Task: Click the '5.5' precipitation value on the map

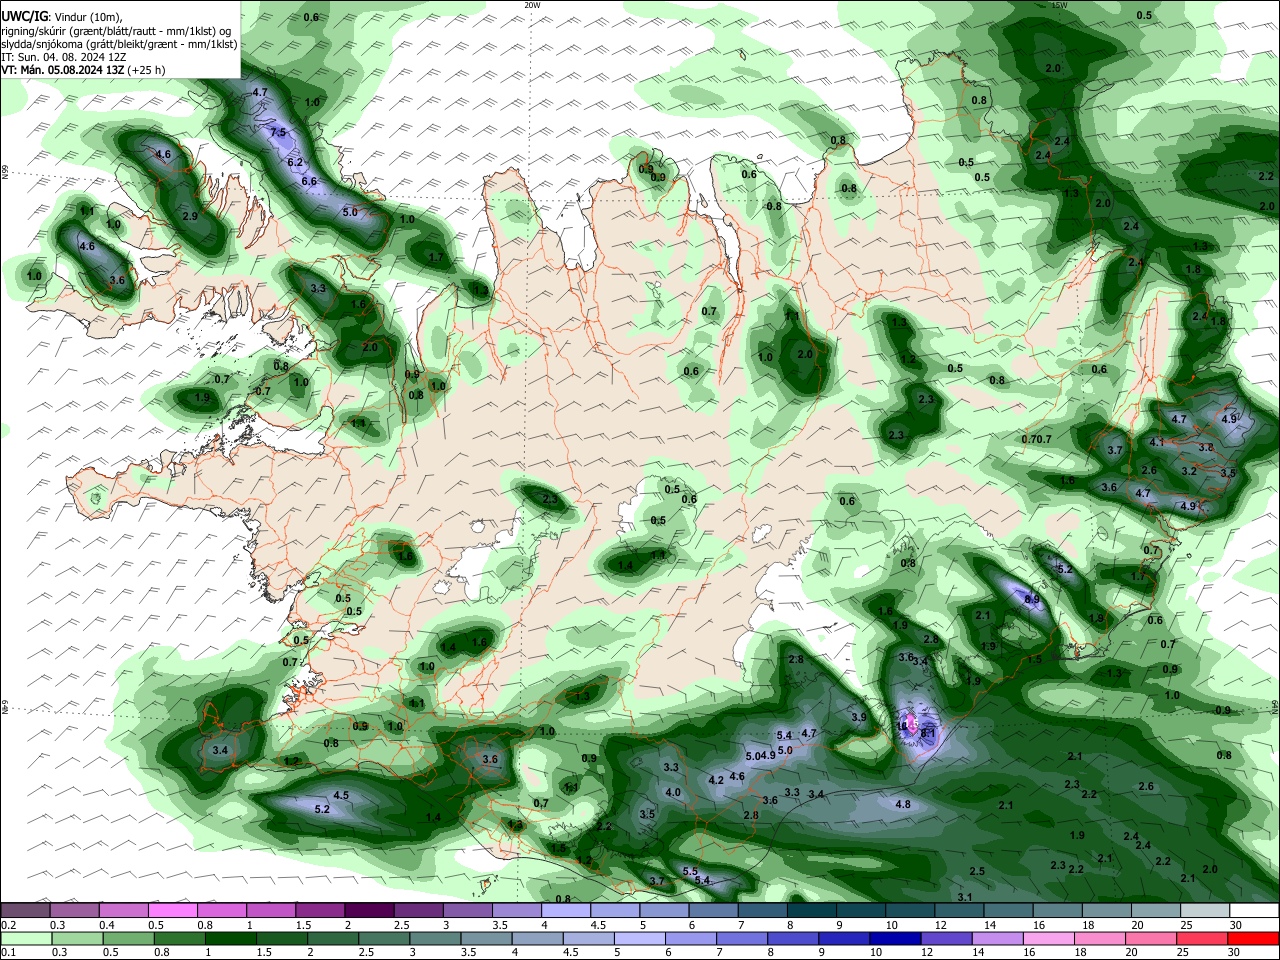Action: (x=690, y=871)
